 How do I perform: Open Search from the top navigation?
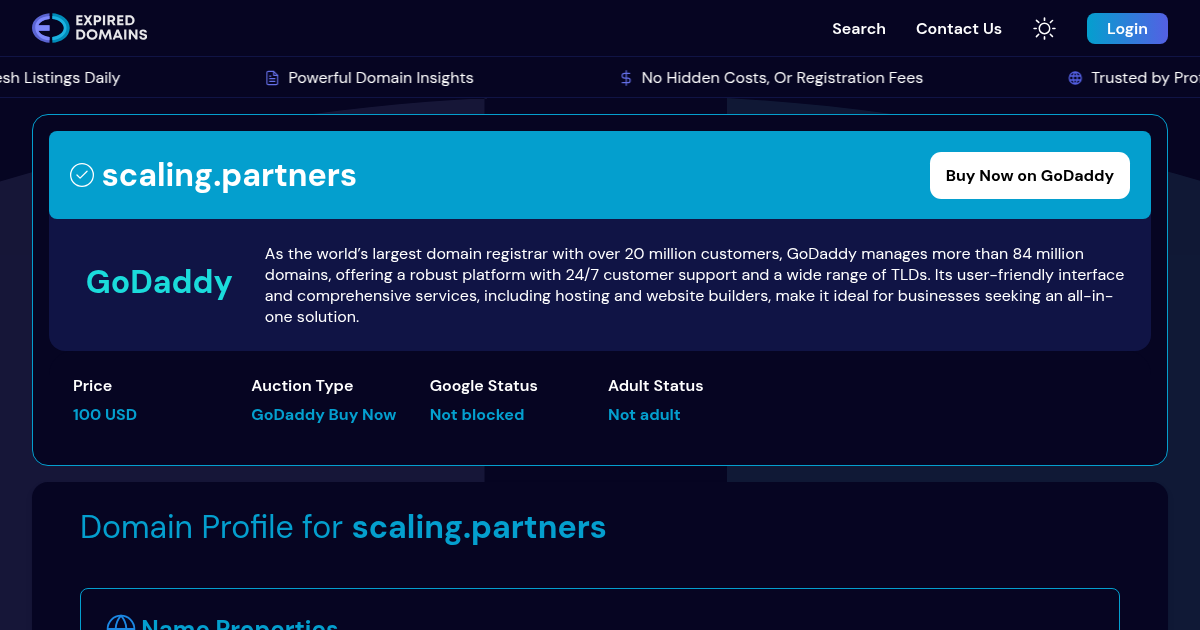(x=858, y=29)
